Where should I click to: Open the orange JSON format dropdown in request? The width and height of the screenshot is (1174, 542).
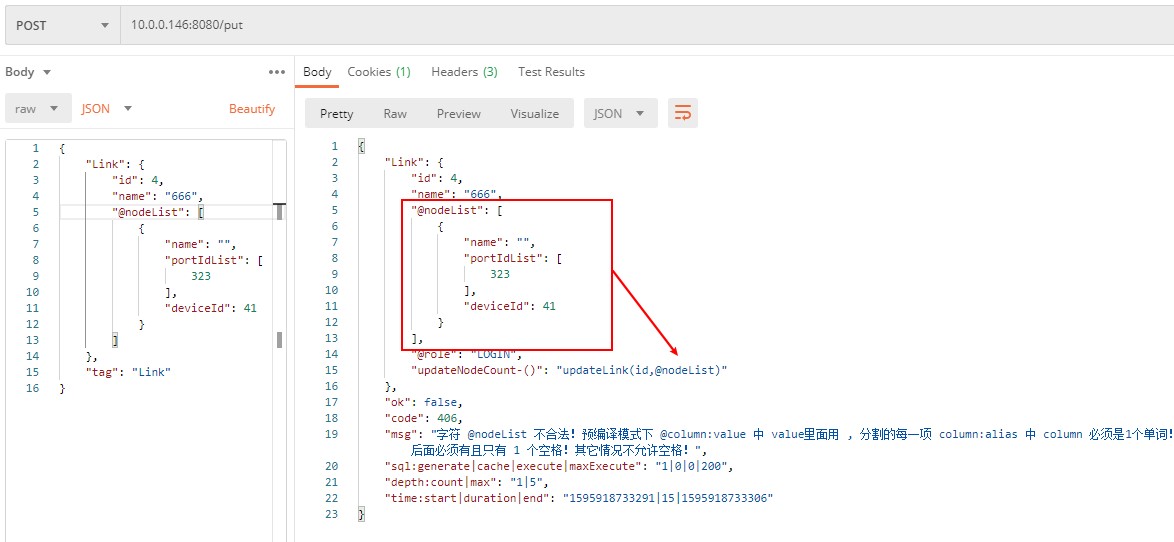pyautogui.click(x=106, y=109)
